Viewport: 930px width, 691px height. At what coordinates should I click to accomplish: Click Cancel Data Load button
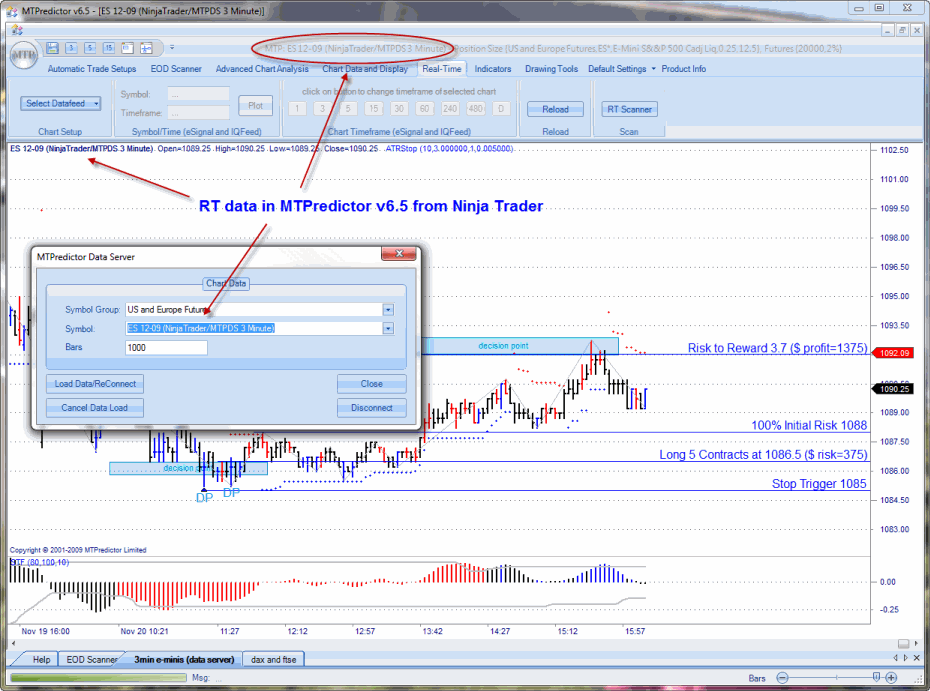[95, 408]
